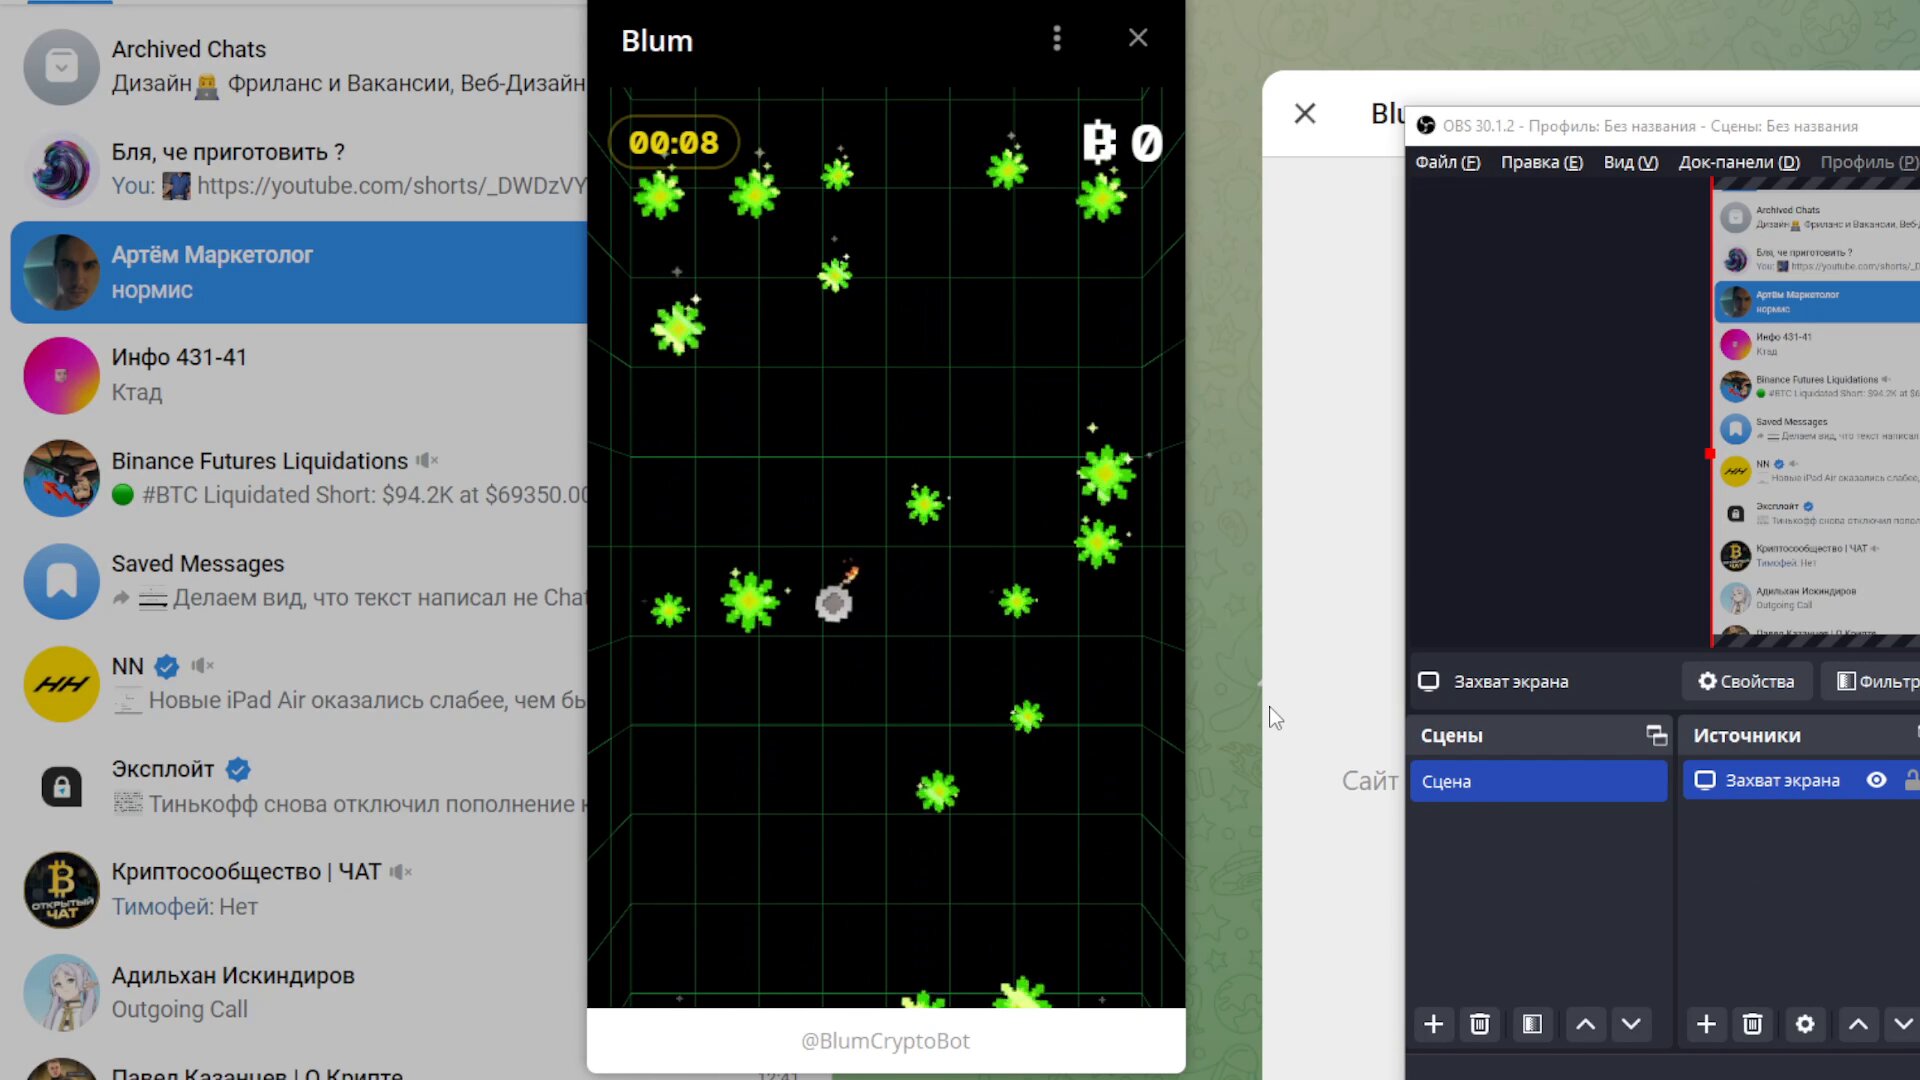This screenshot has width=1920, height=1080.
Task: Open source properties using the gear icon
Action: click(1805, 1024)
